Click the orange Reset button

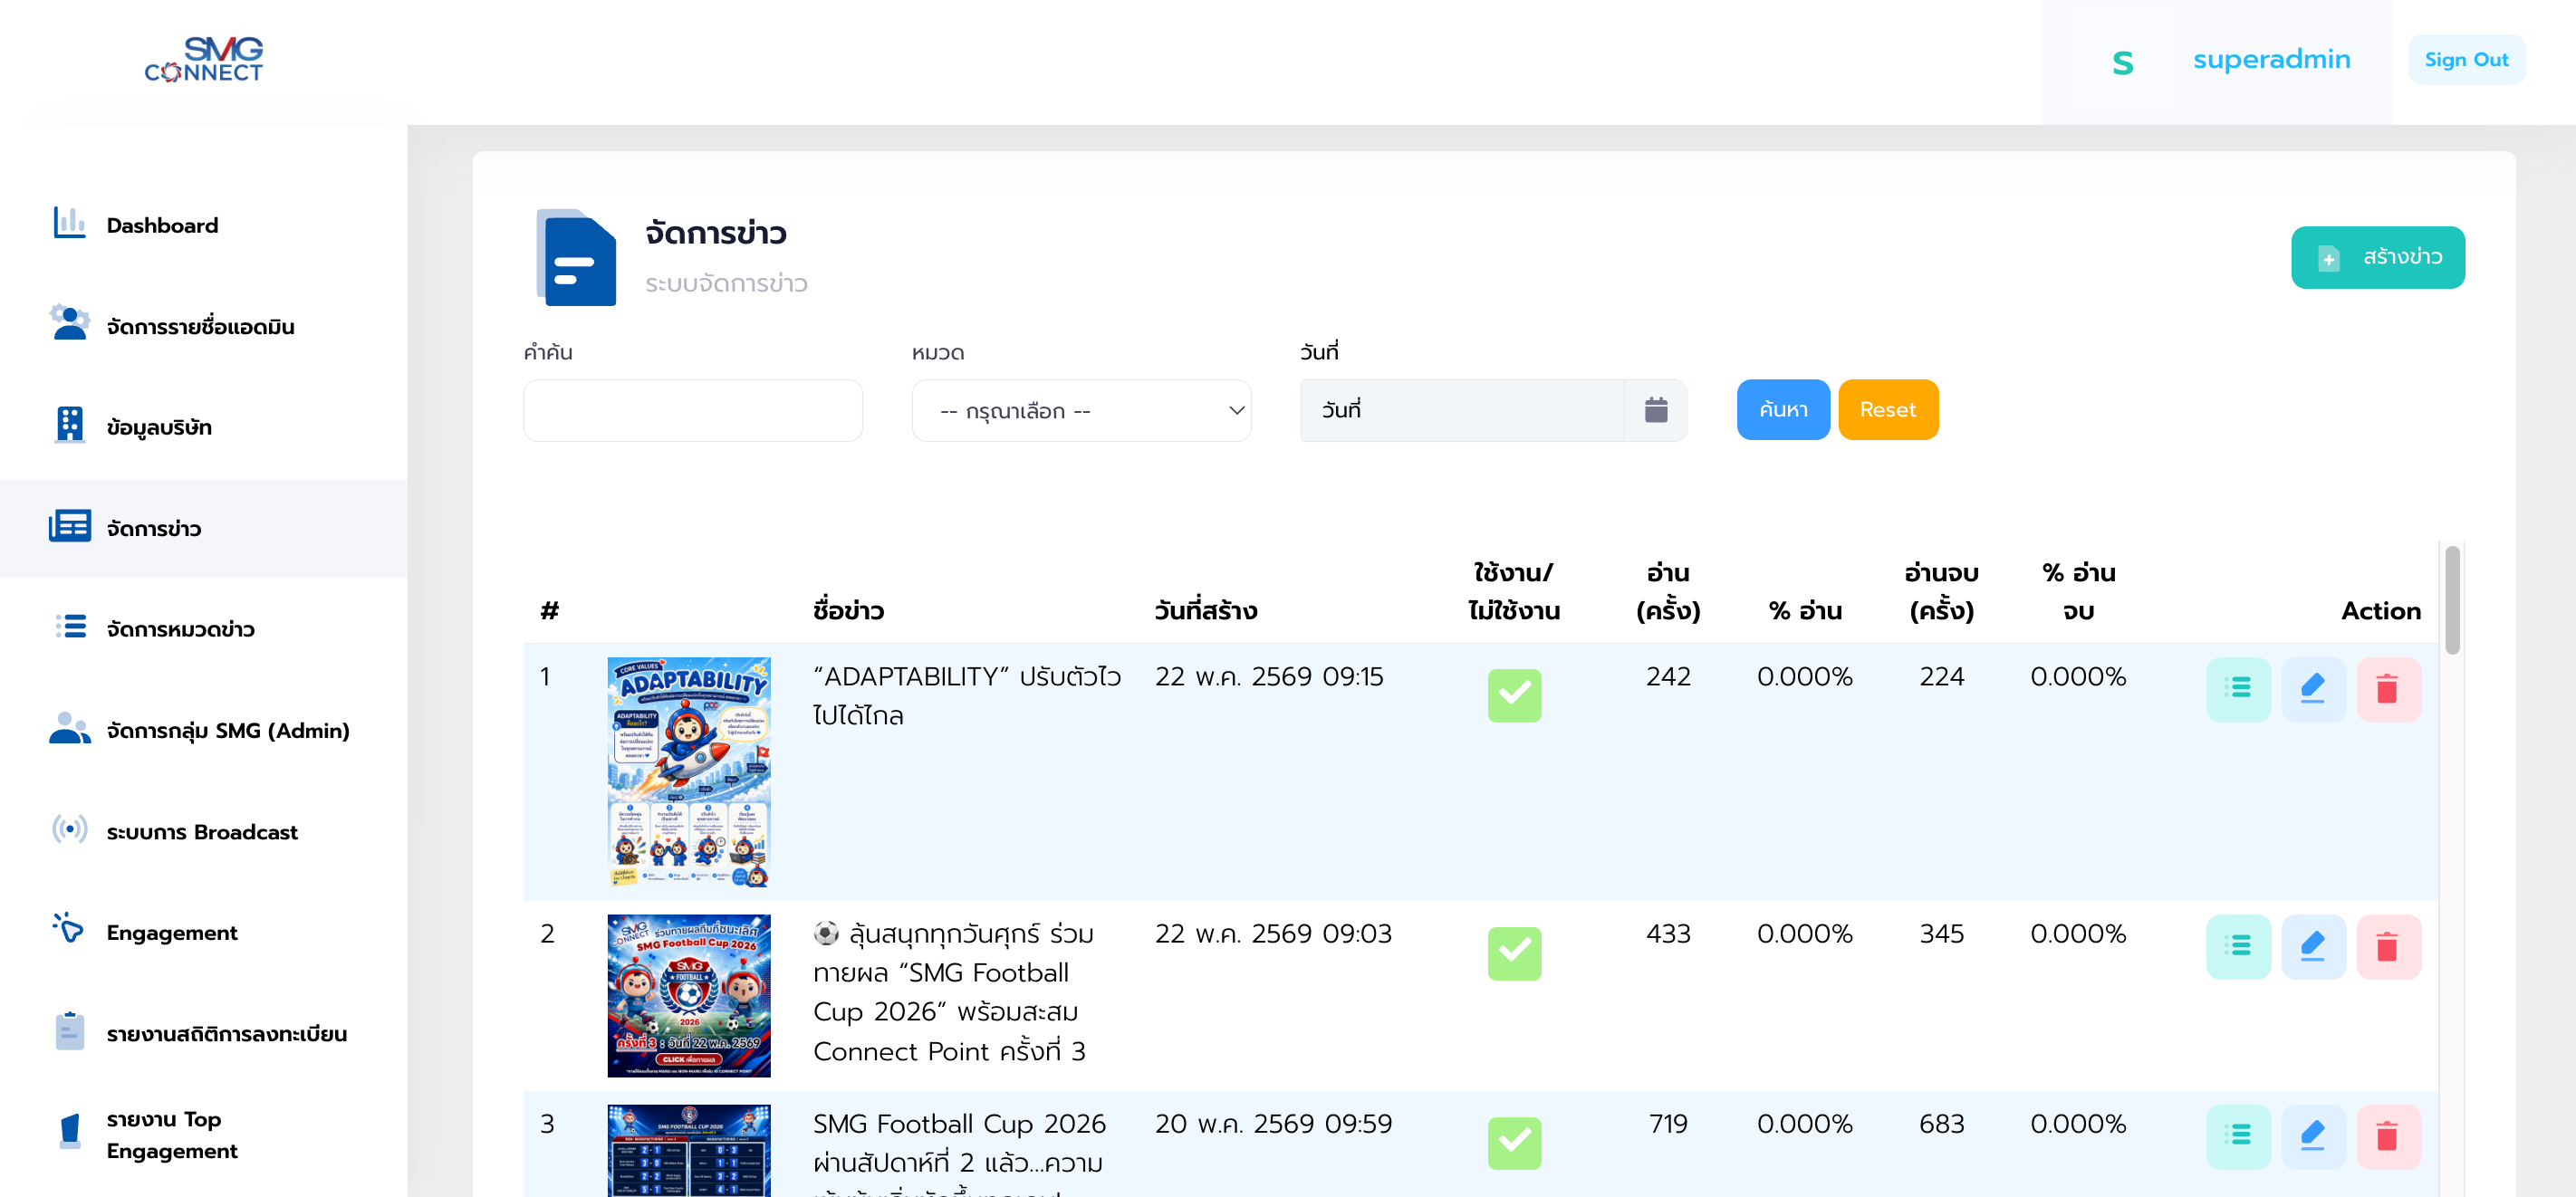coord(1887,410)
